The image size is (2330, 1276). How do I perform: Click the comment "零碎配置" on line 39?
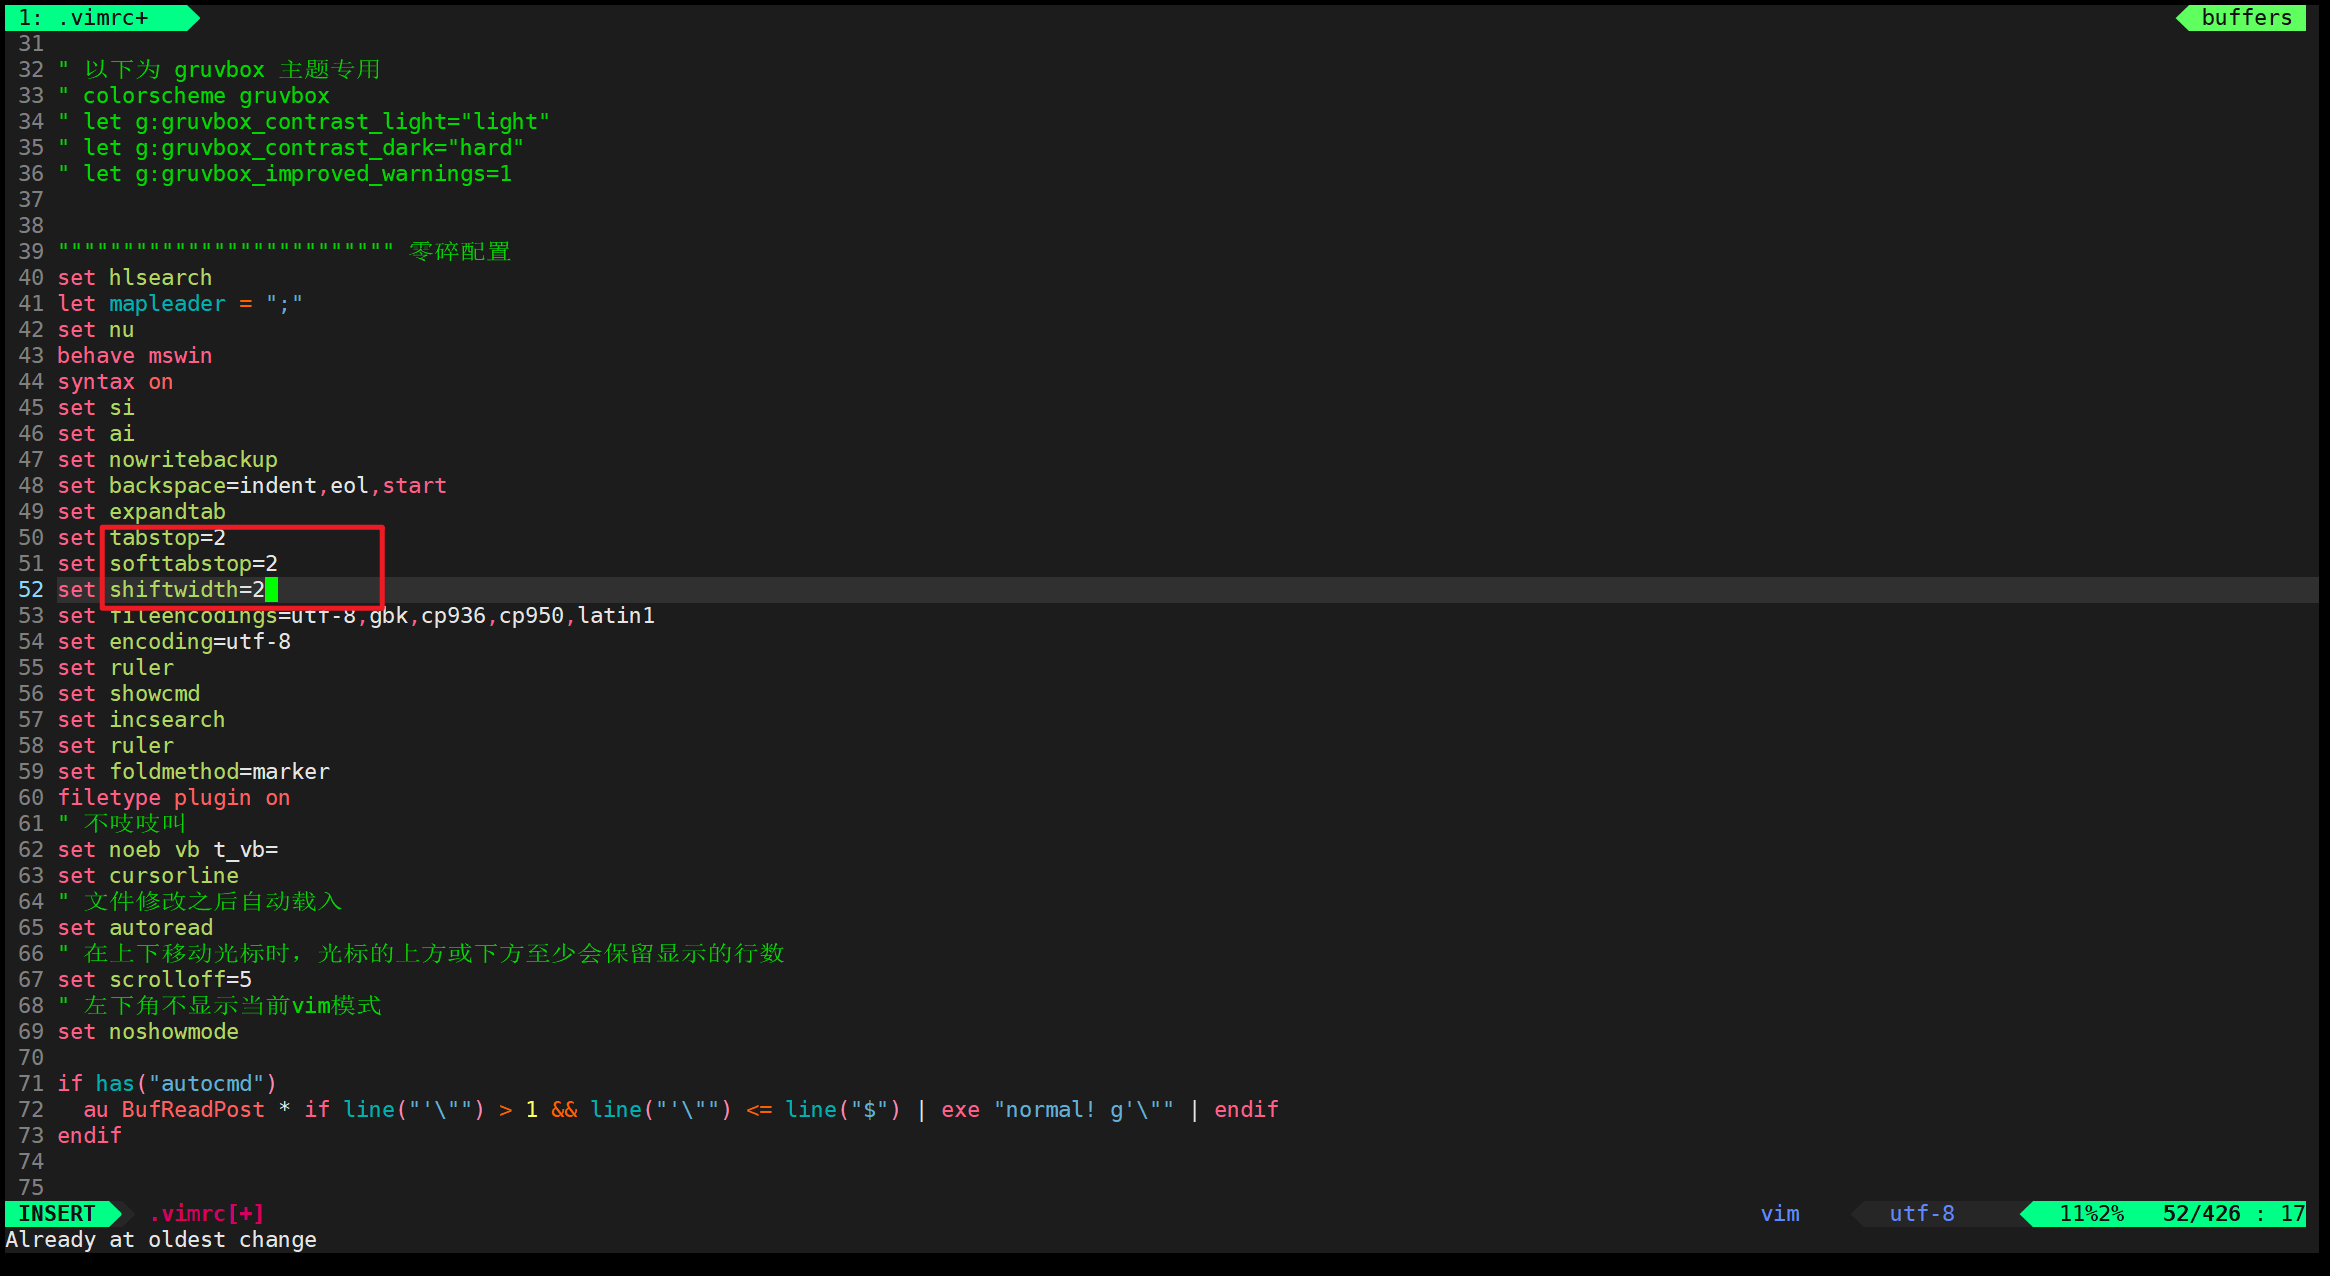pyautogui.click(x=460, y=251)
